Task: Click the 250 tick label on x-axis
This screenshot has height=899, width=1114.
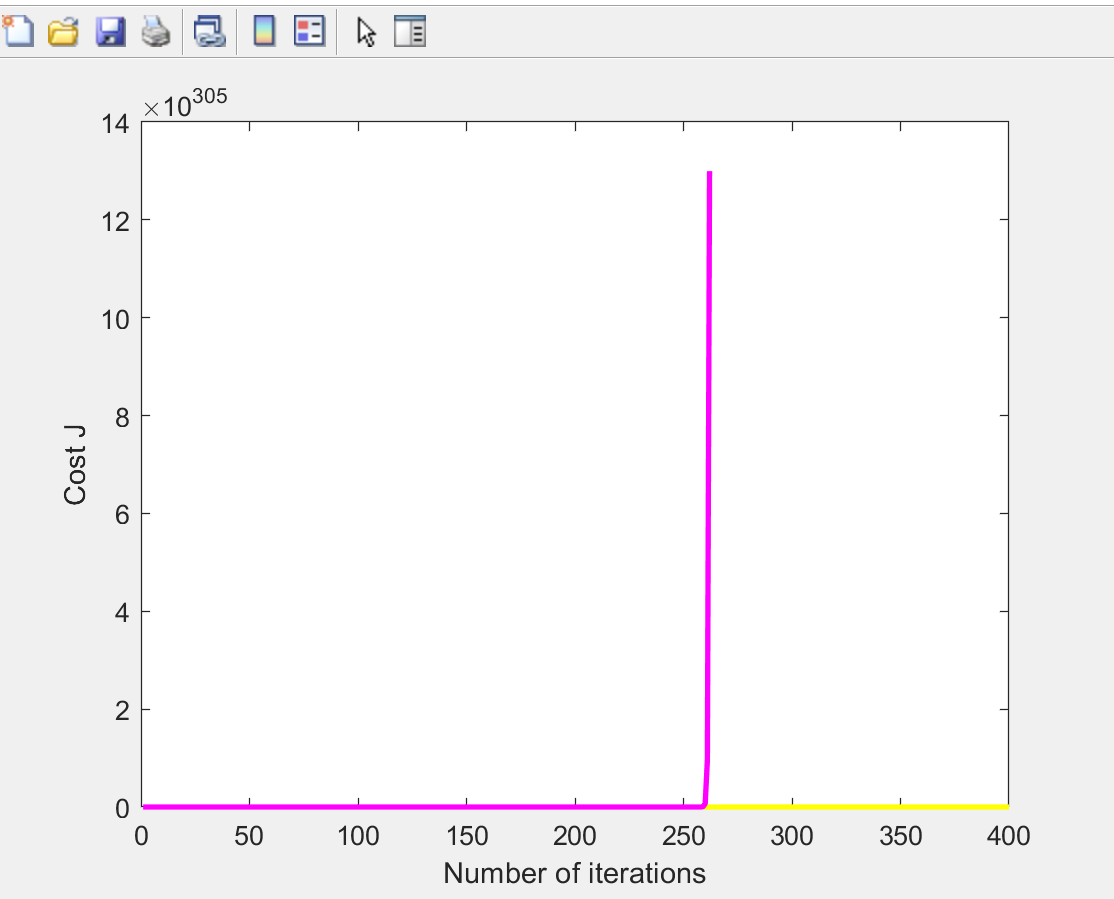Action: click(683, 836)
